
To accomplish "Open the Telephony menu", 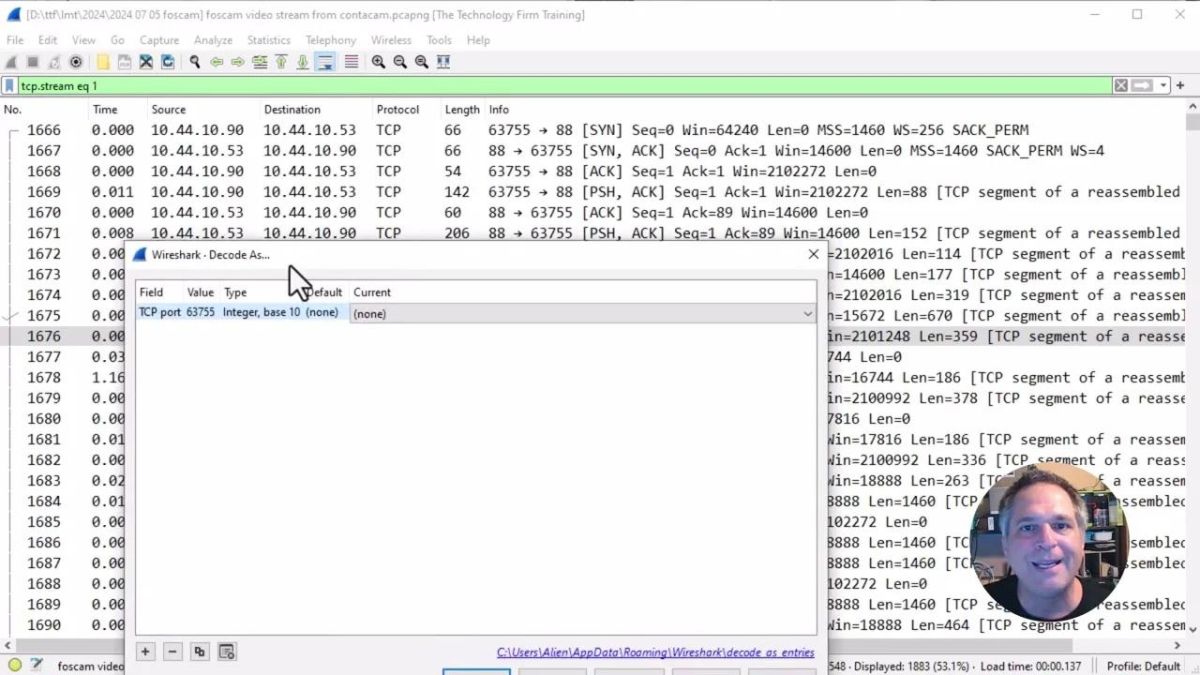I will 331,40.
